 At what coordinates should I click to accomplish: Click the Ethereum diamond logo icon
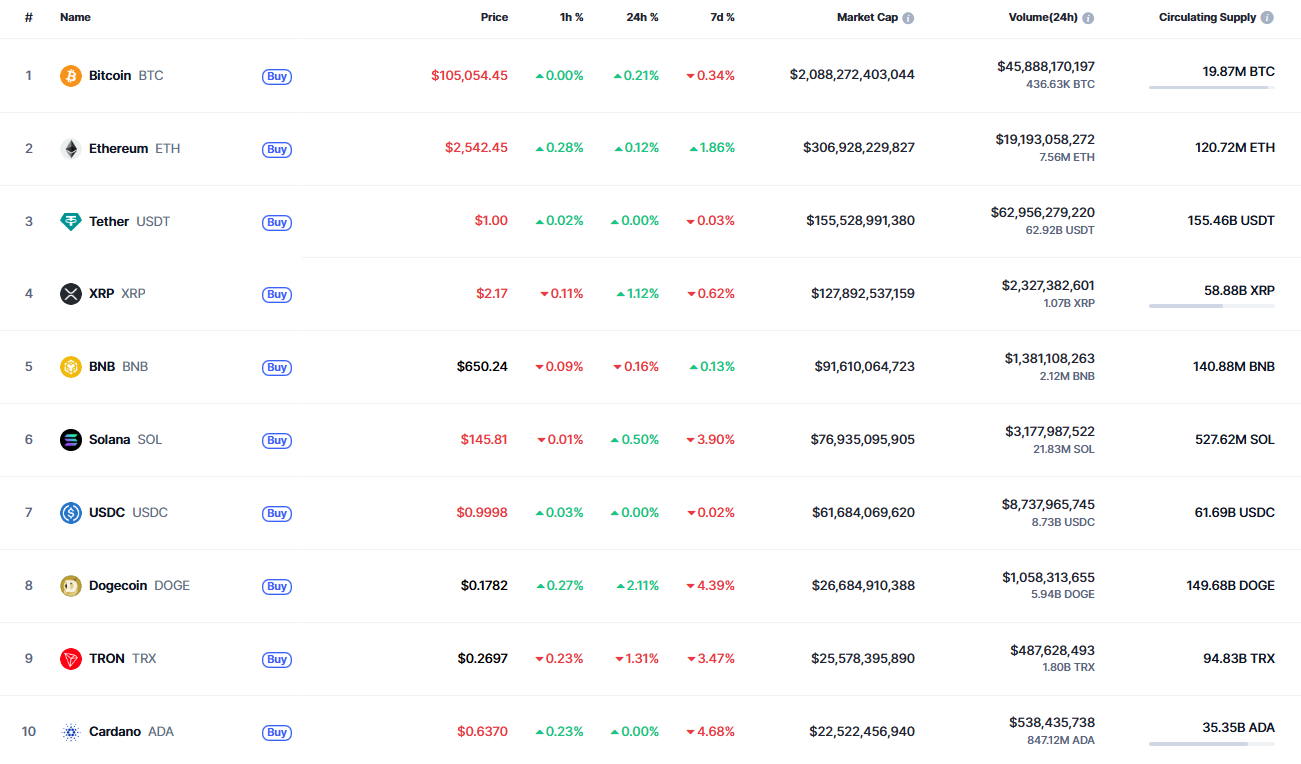(x=71, y=149)
